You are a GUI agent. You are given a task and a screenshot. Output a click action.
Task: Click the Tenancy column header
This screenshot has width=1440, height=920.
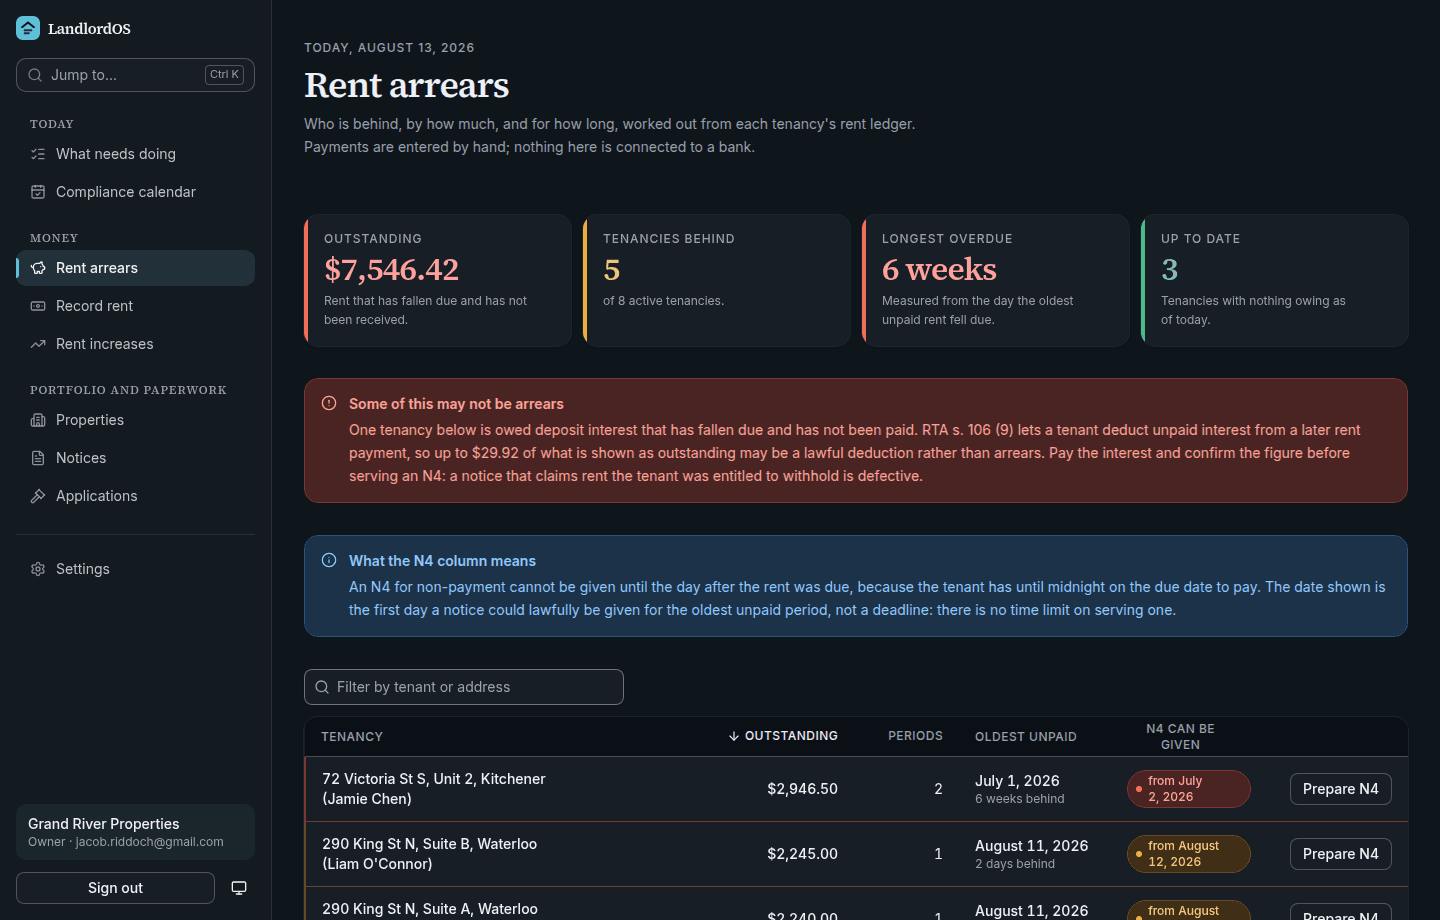[352, 737]
